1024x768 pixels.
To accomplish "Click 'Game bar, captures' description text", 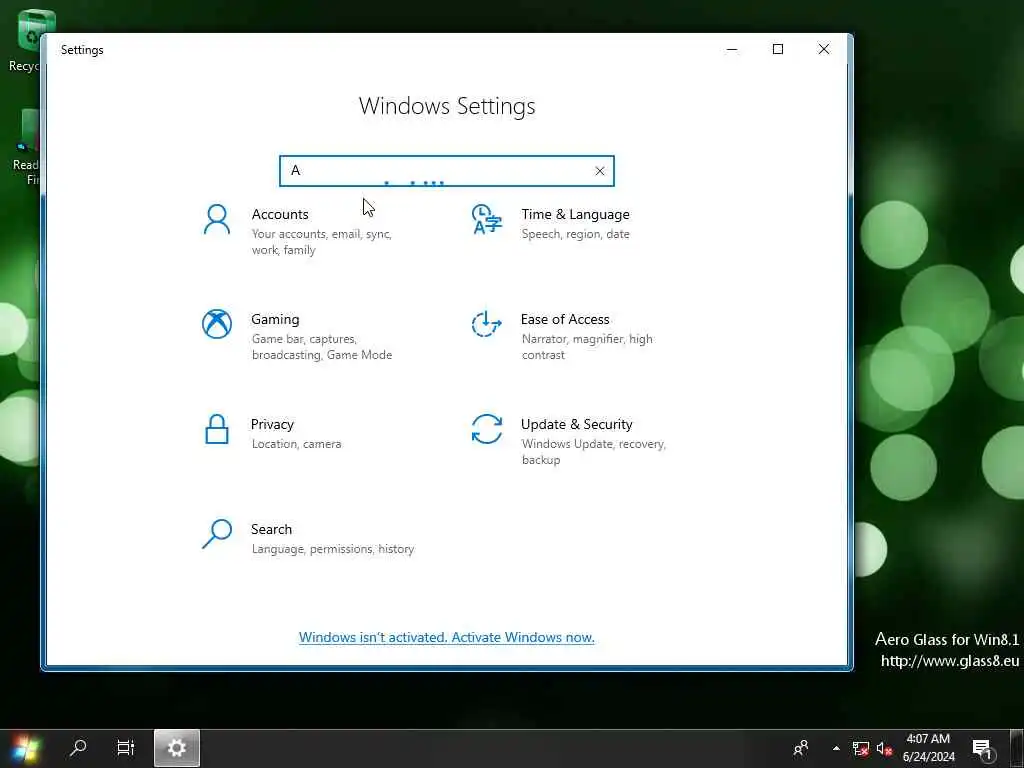I will [x=322, y=347].
